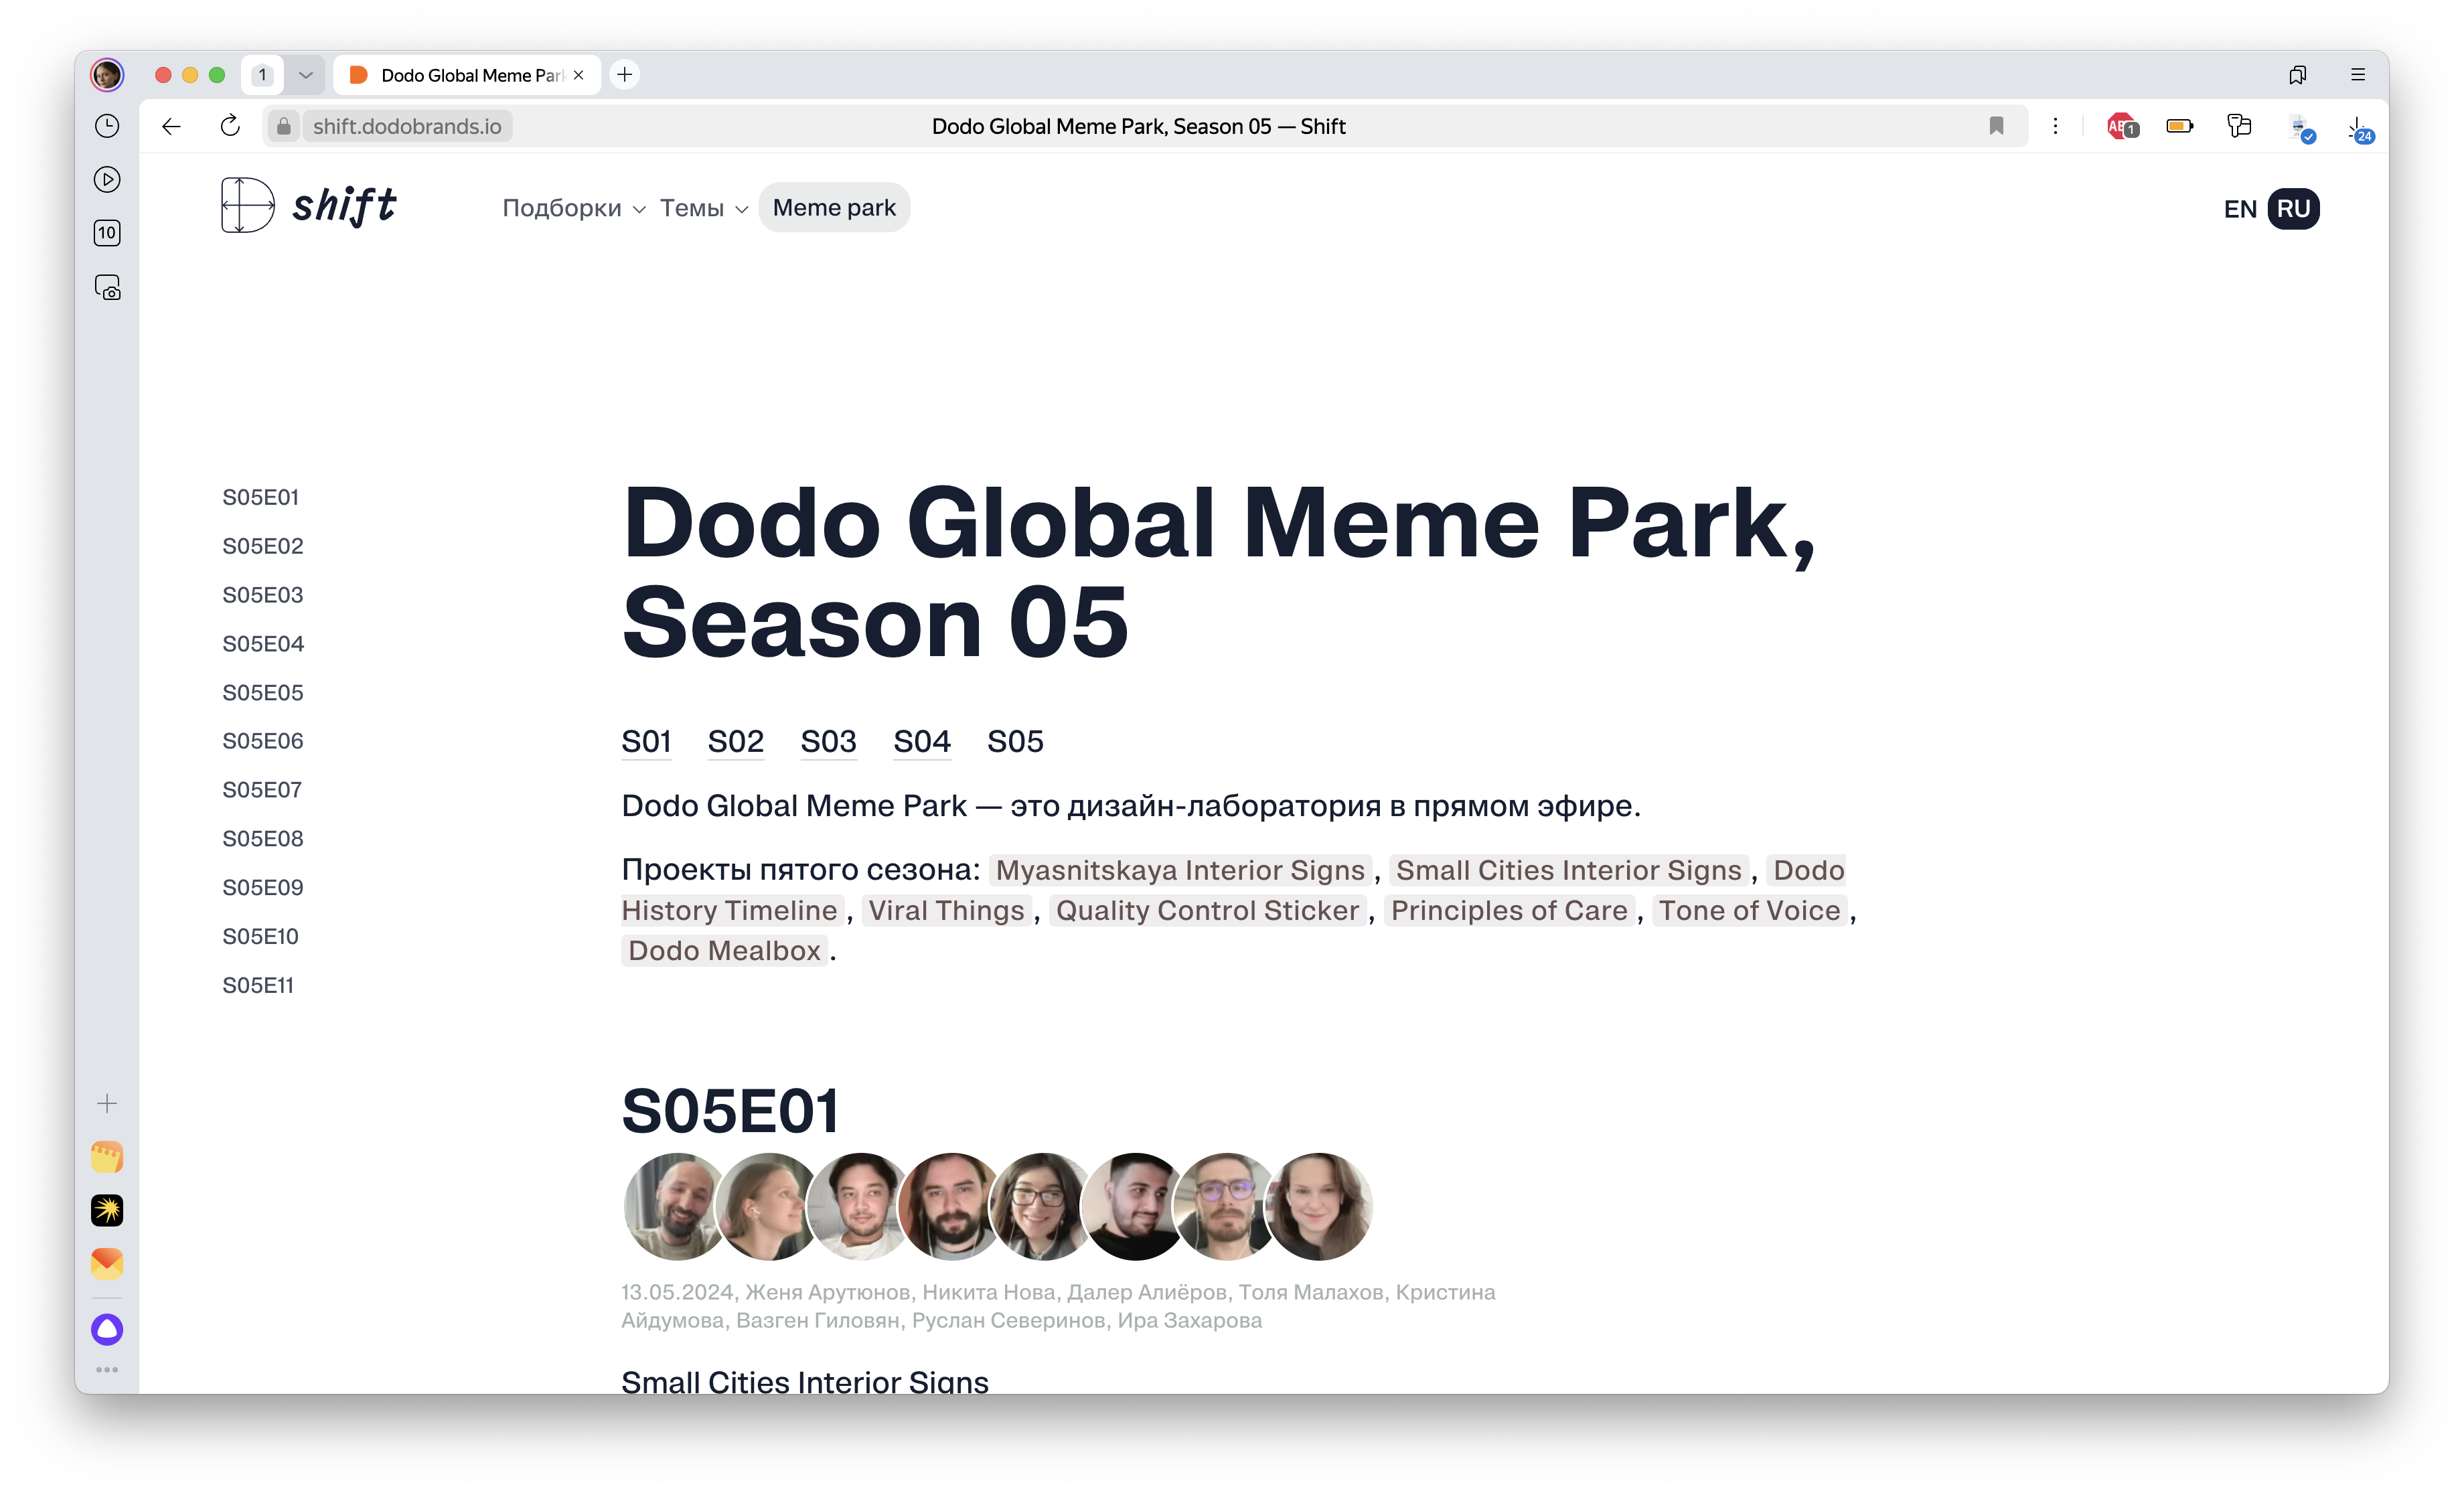The image size is (2464, 1493).
Task: Expand the Темы dropdown menu
Action: click(703, 208)
